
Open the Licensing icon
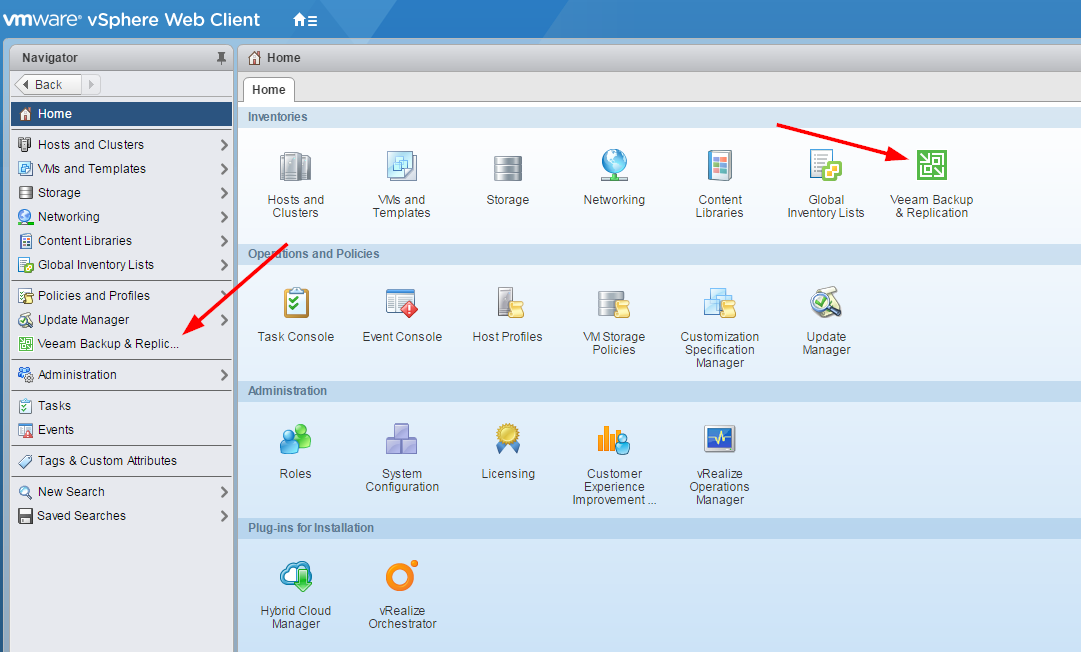click(x=507, y=438)
